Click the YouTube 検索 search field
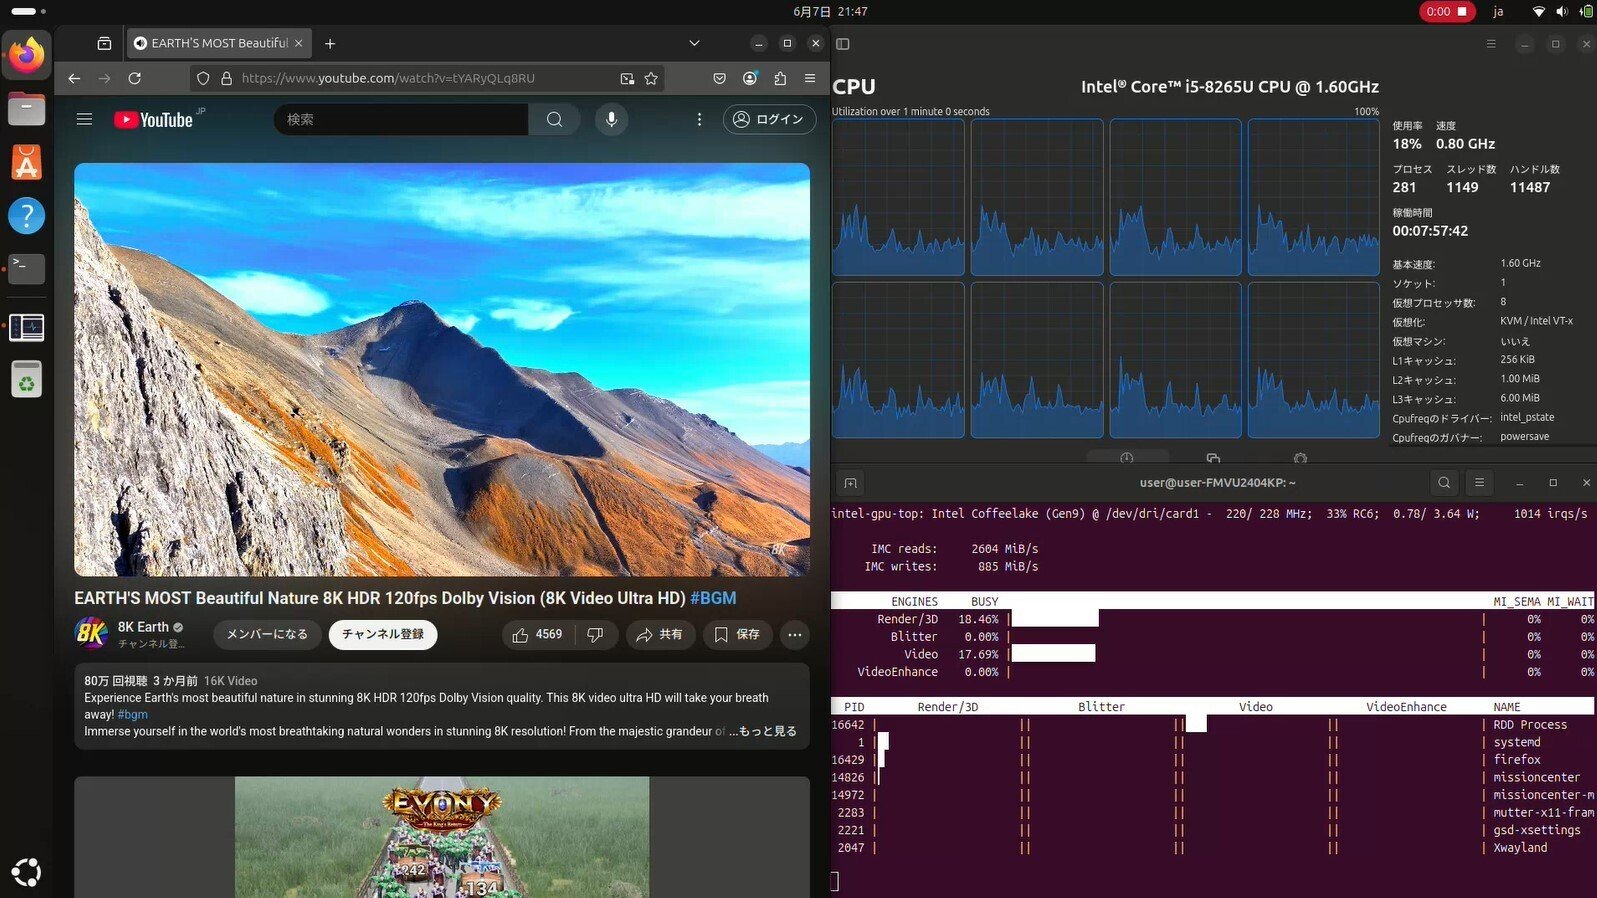The image size is (1597, 898). [401, 119]
